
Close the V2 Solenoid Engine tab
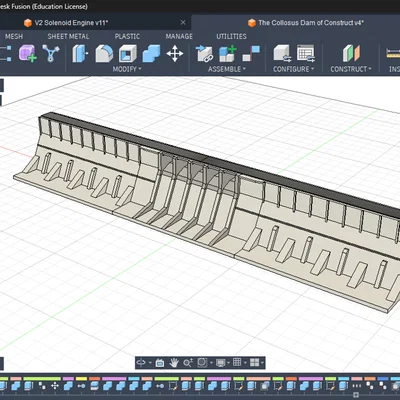(x=183, y=22)
